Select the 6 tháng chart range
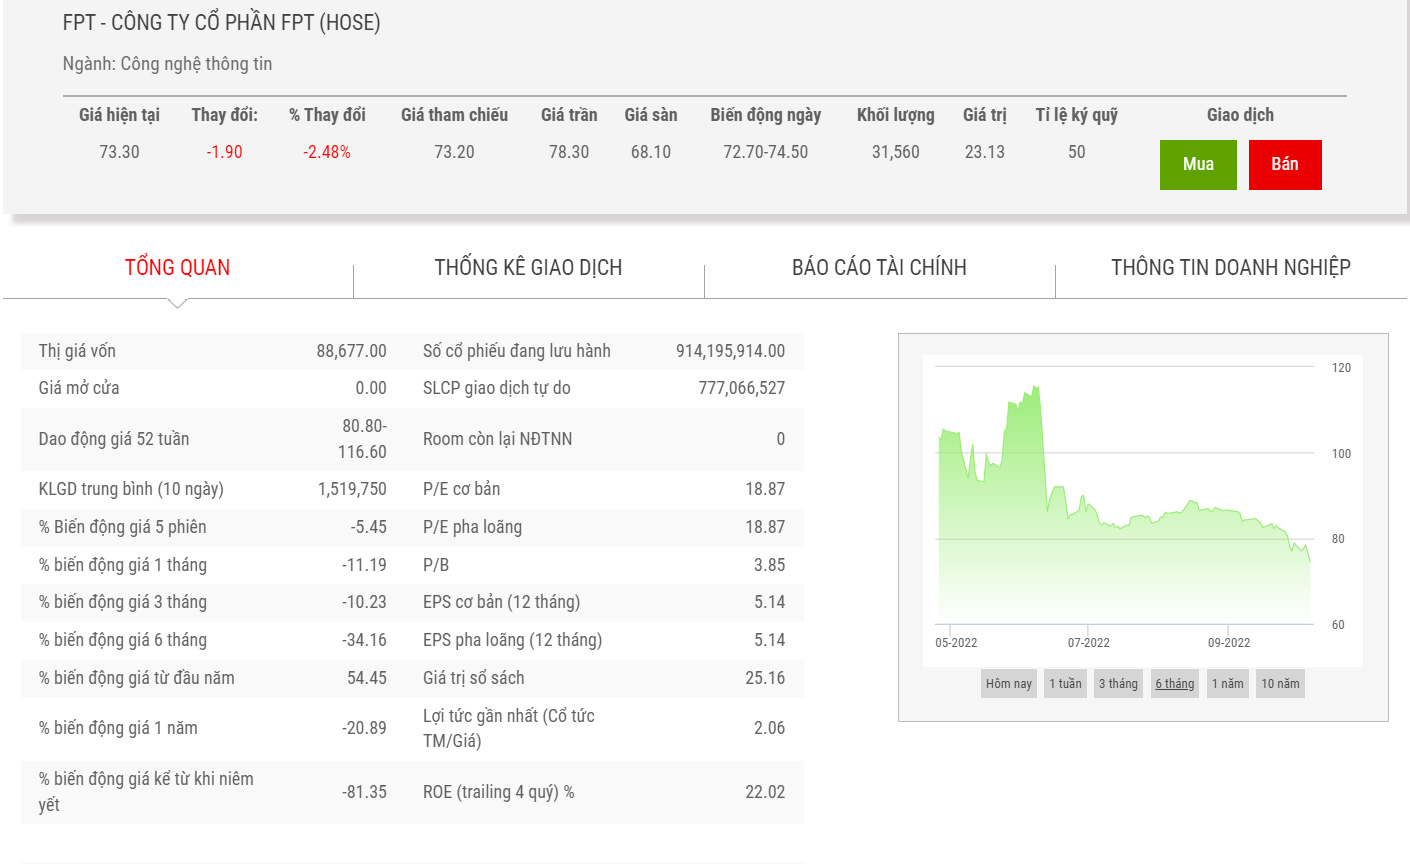The height and width of the screenshot is (864, 1410). pyautogui.click(x=1175, y=684)
